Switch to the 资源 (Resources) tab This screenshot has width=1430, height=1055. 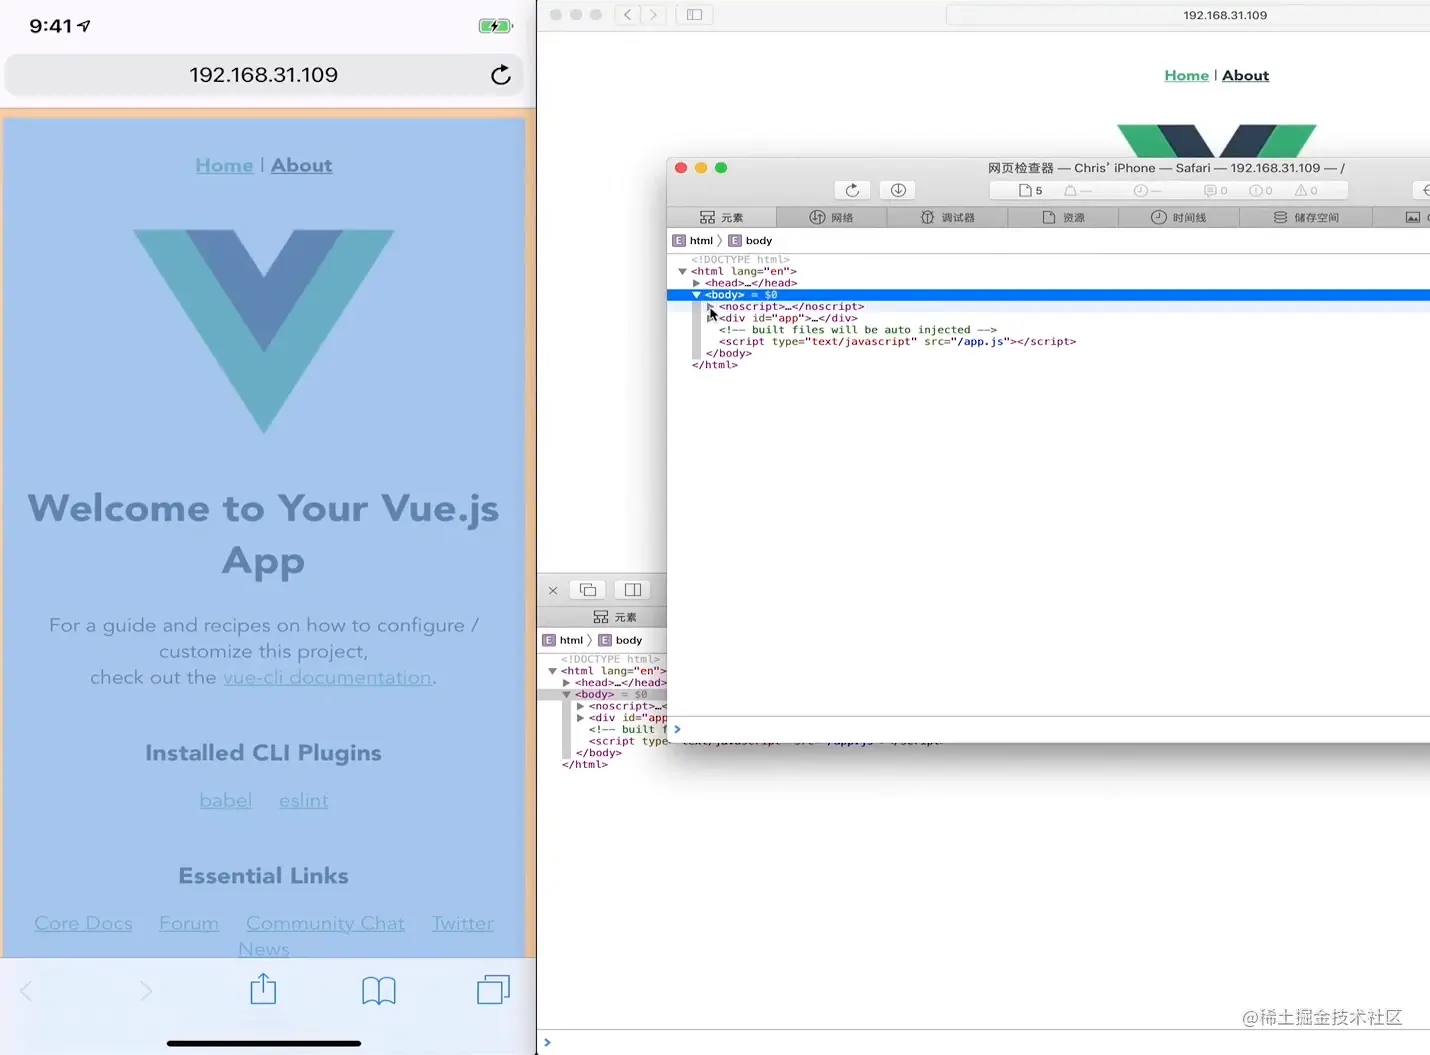click(x=1063, y=217)
